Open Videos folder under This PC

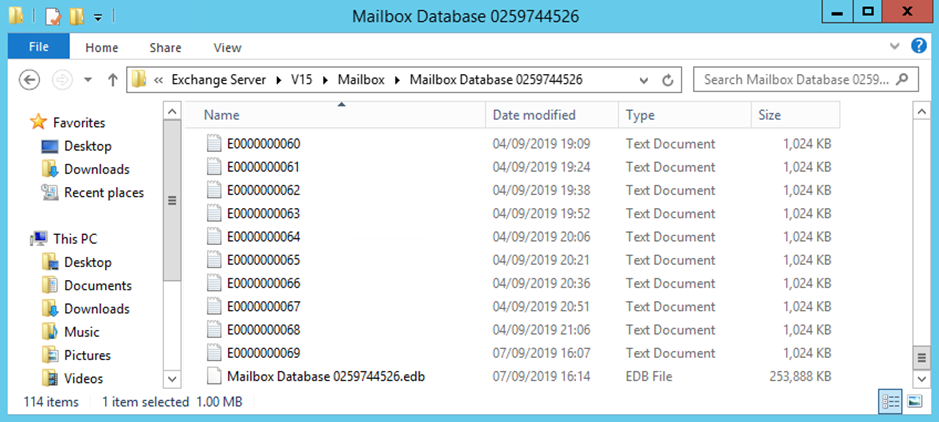point(83,379)
